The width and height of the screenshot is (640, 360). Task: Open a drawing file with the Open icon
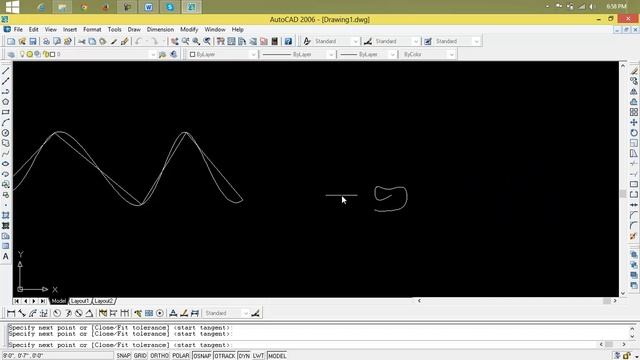(x=22, y=41)
